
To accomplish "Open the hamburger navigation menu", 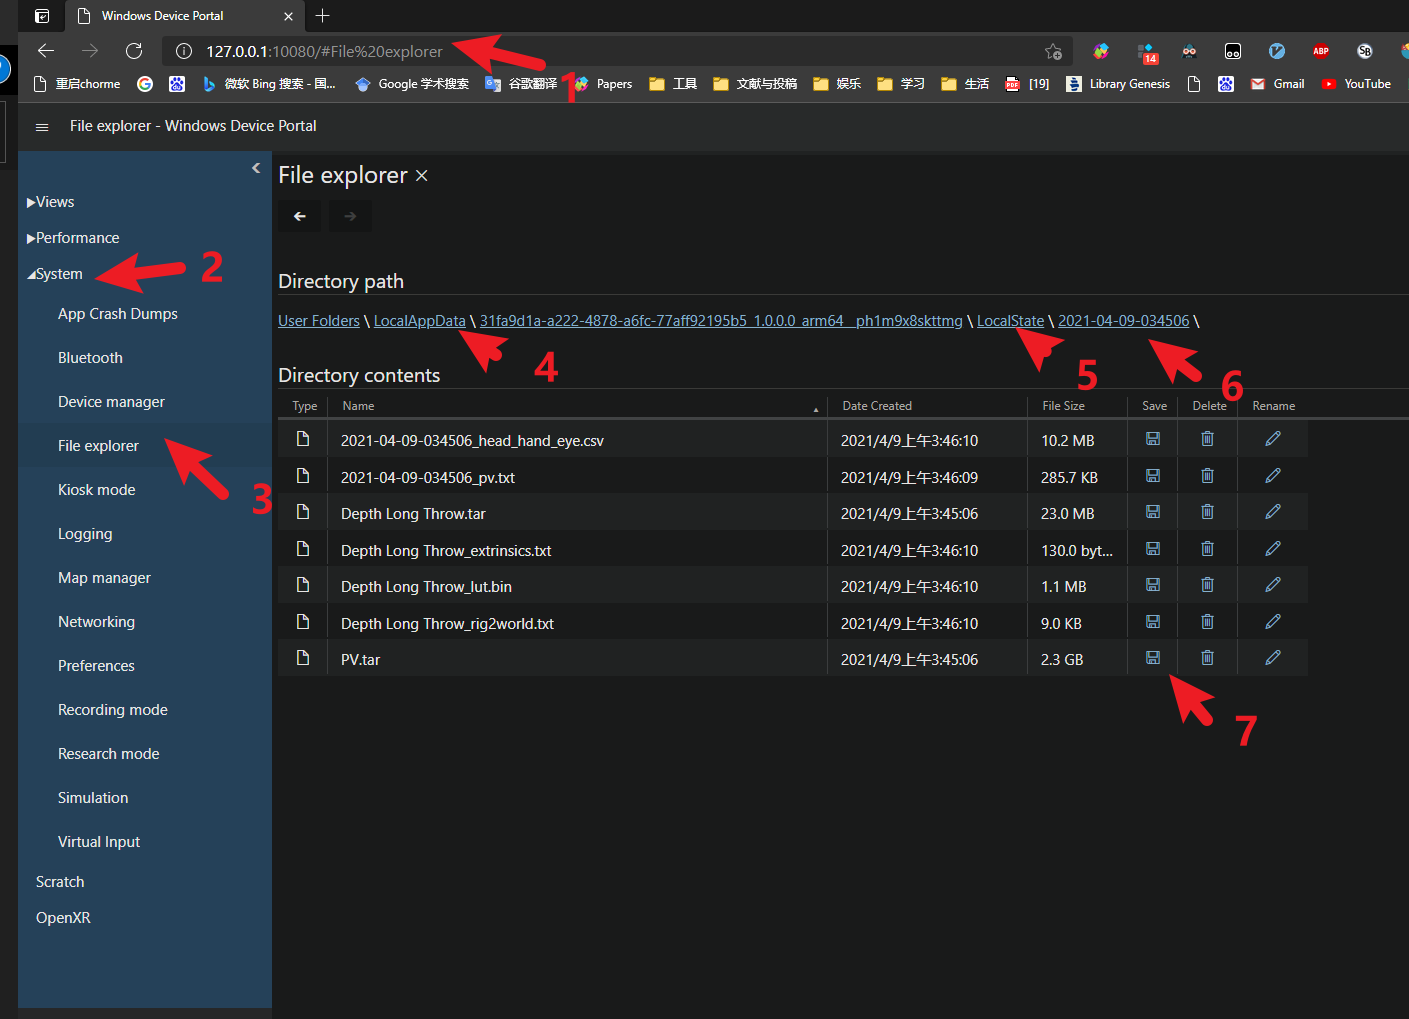I will [x=42, y=127].
